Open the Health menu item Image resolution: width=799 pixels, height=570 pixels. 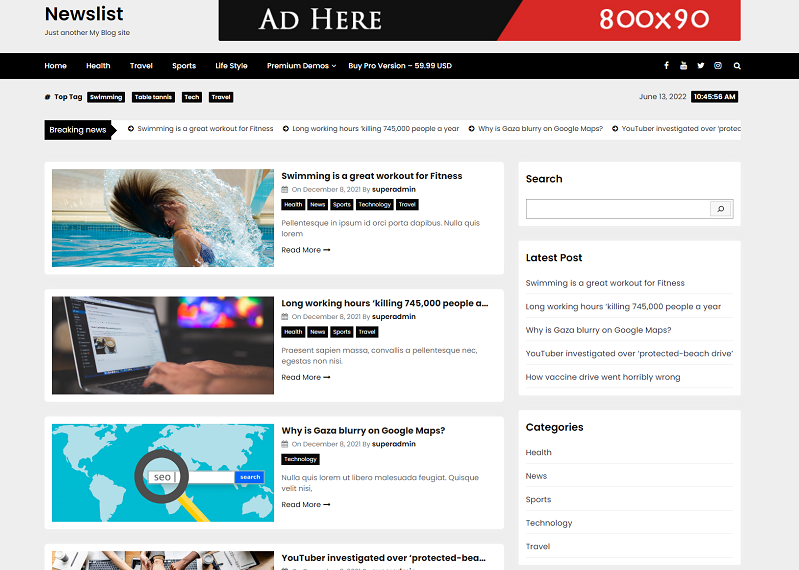pyautogui.click(x=98, y=66)
